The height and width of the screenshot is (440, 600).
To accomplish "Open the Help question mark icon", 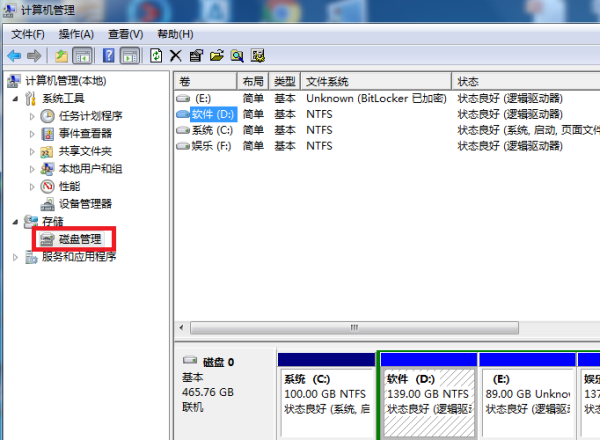I will click(x=109, y=56).
